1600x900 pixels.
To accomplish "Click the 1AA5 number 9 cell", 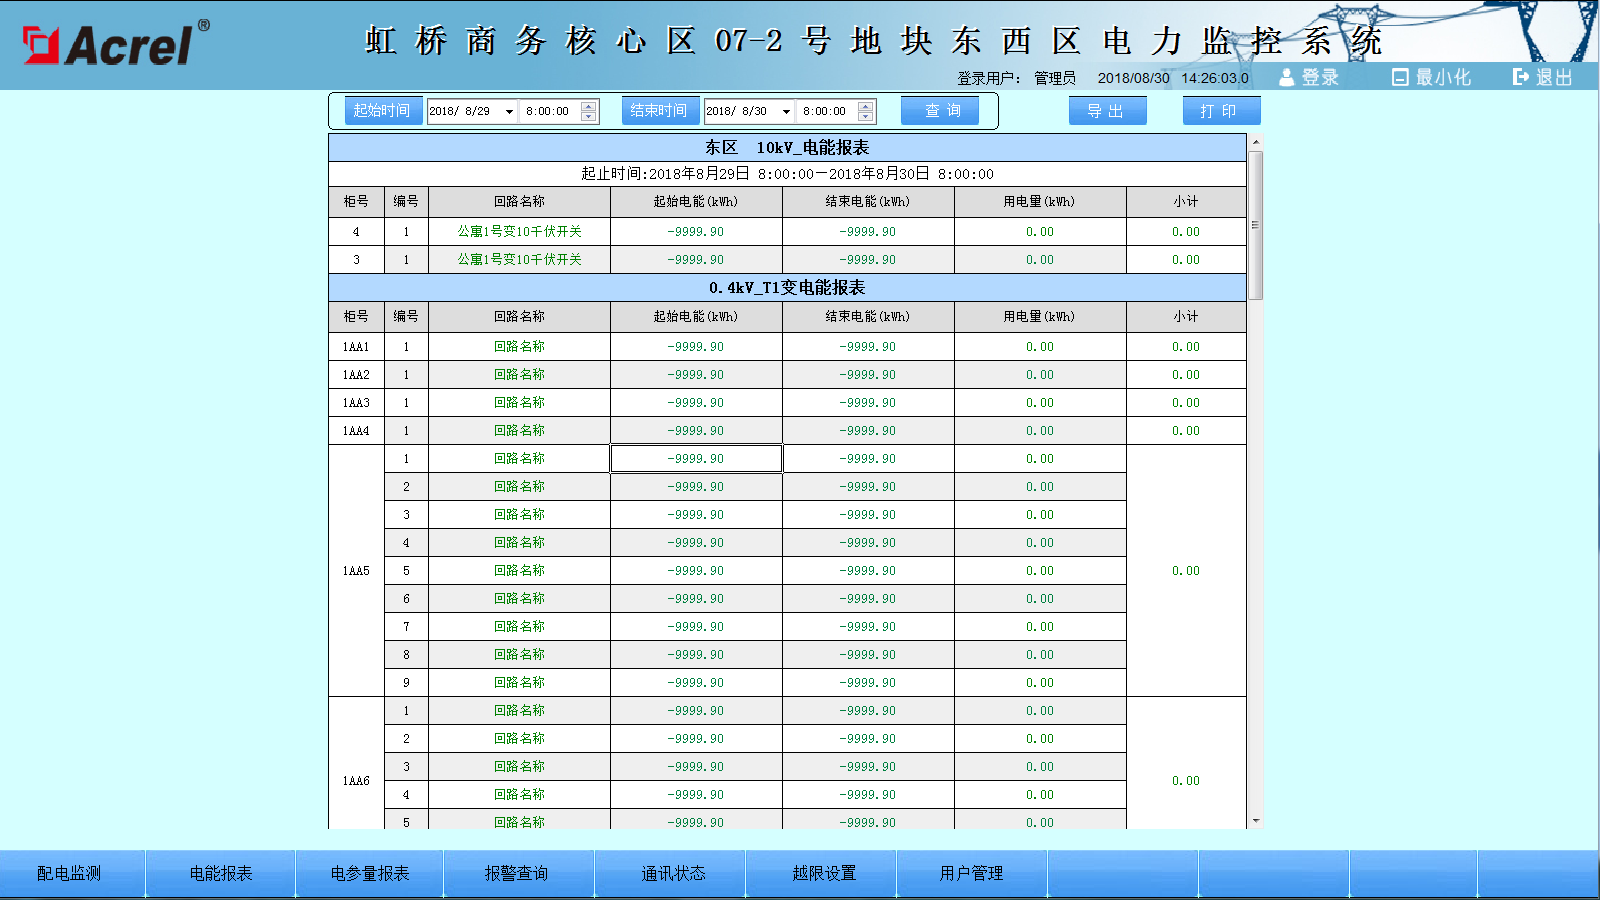I will pyautogui.click(x=406, y=683).
